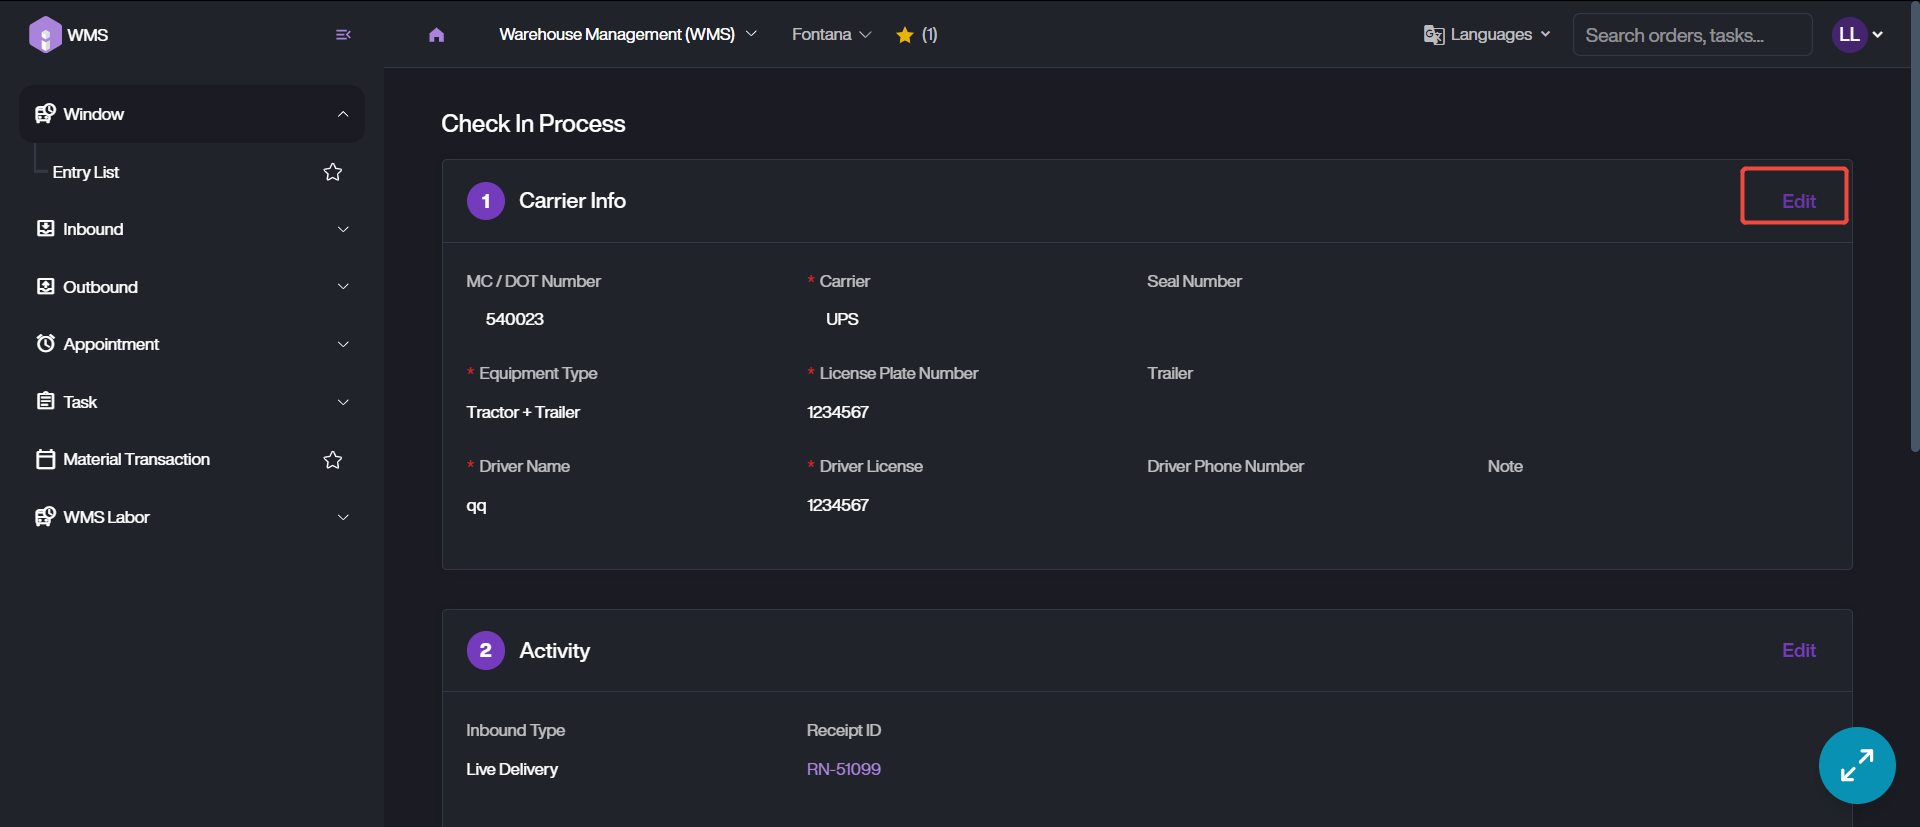Screen dimensions: 1920x827
Task: Click Driver License value 1234567
Action: click(838, 505)
